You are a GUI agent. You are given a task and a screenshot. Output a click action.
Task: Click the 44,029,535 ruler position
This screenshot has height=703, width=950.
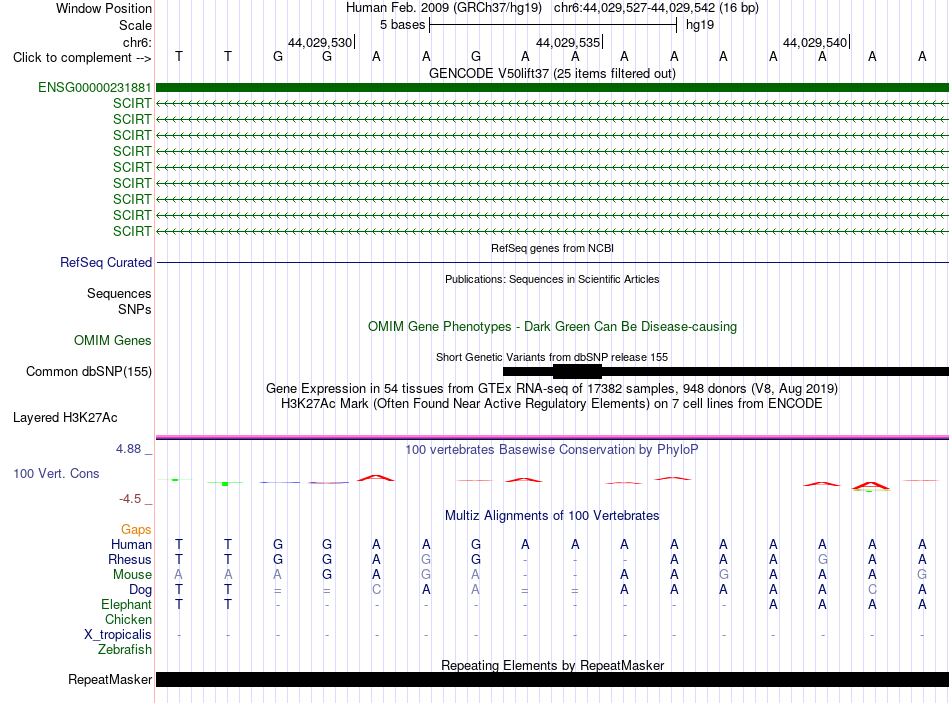coord(568,42)
